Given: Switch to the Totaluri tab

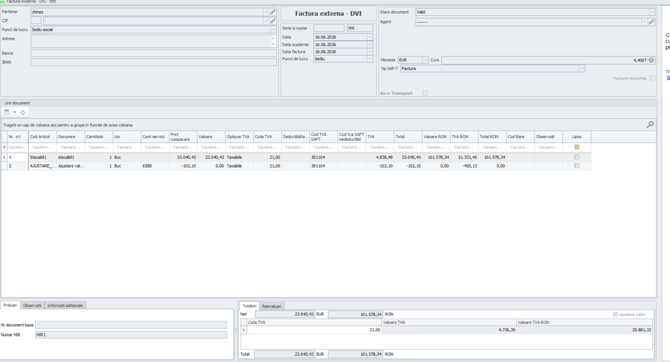Looking at the screenshot, I should (250, 306).
